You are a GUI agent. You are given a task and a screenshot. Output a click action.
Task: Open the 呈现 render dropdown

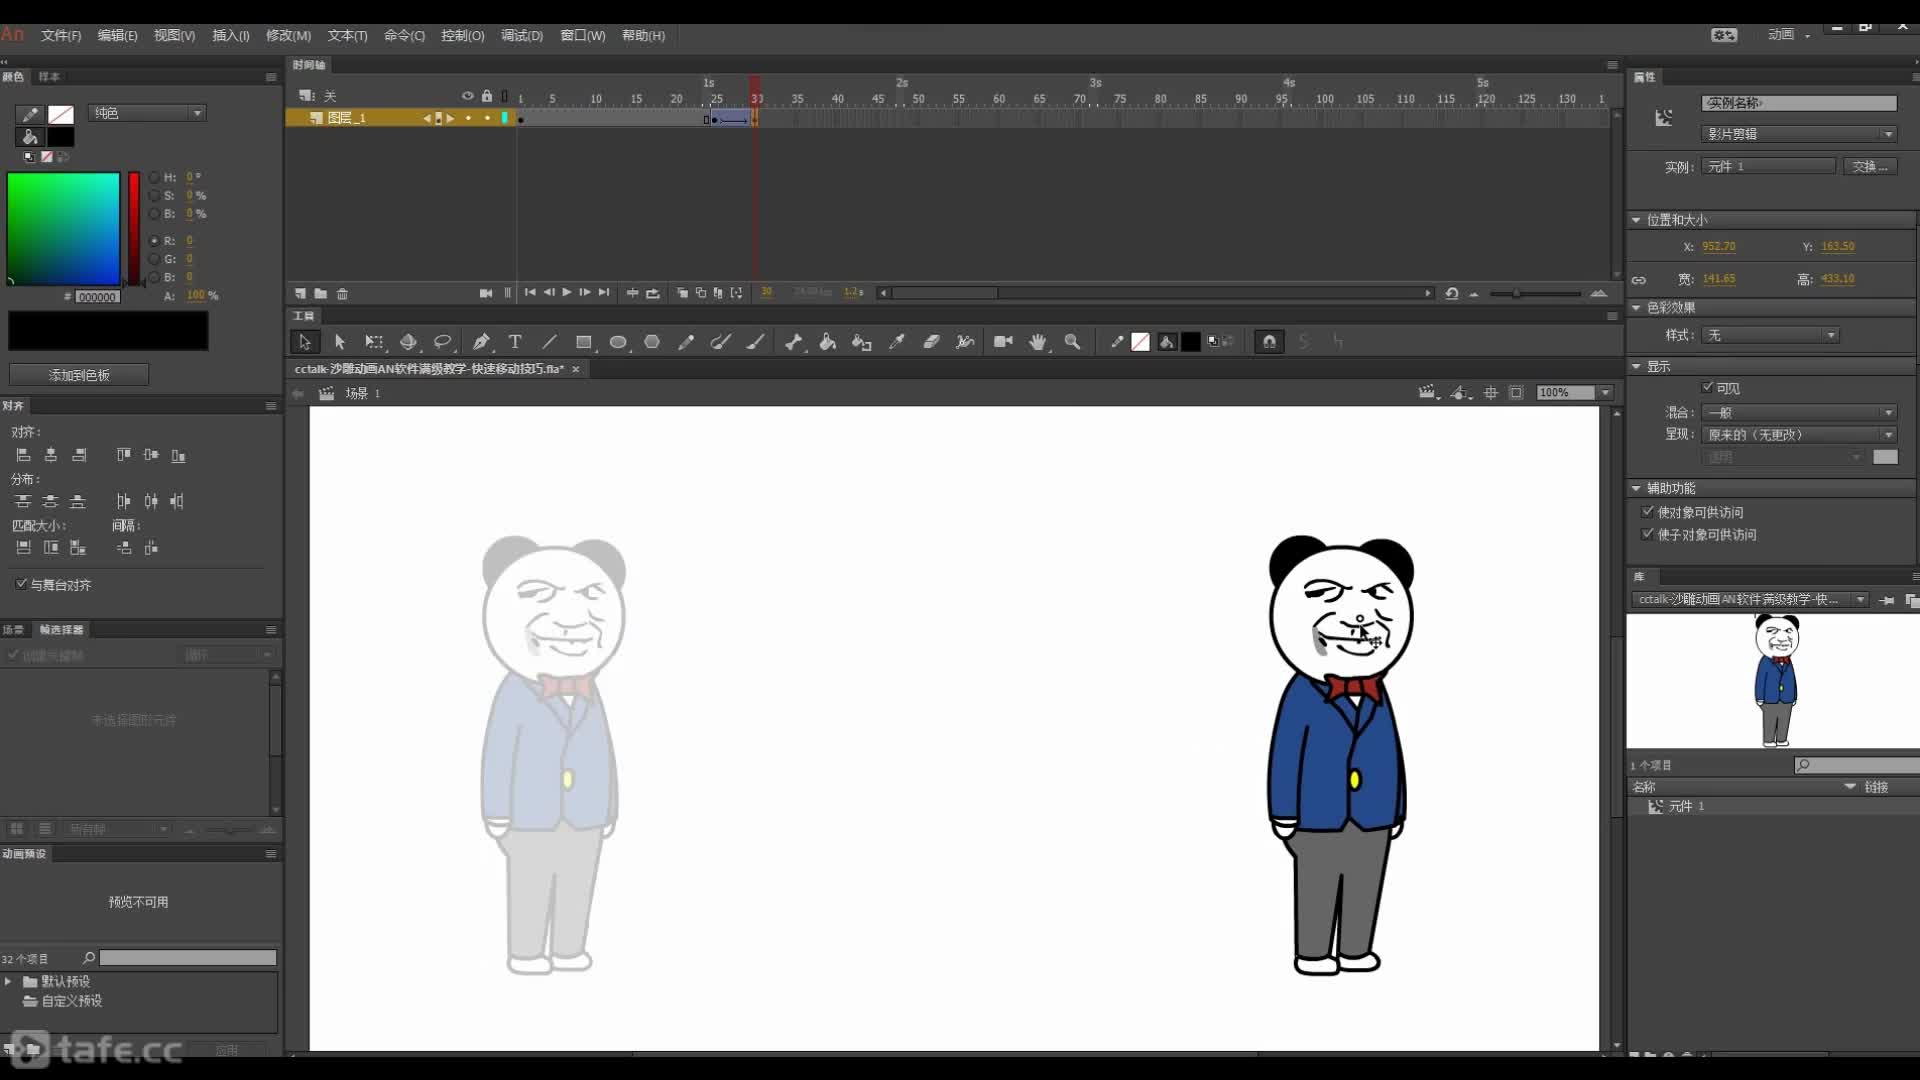[x=1798, y=435]
